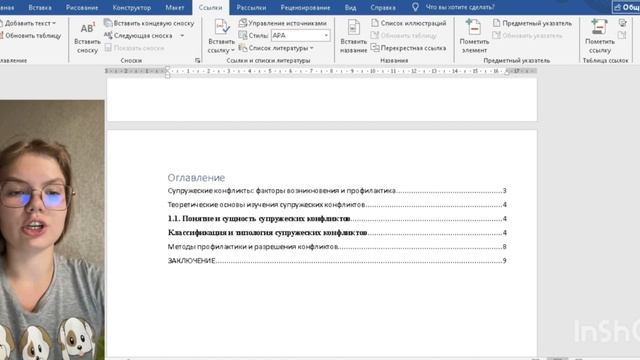Select the Ссылки tab
The height and width of the screenshot is (360, 640).
[x=211, y=7]
